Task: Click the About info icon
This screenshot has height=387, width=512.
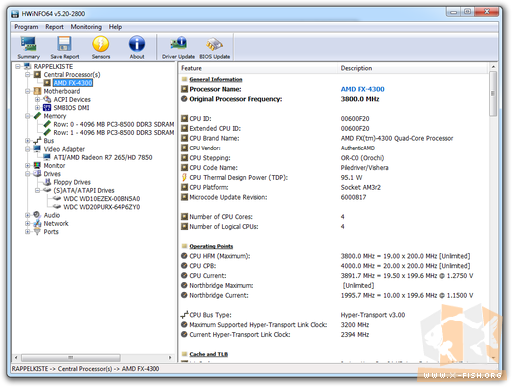Action: pos(137,48)
